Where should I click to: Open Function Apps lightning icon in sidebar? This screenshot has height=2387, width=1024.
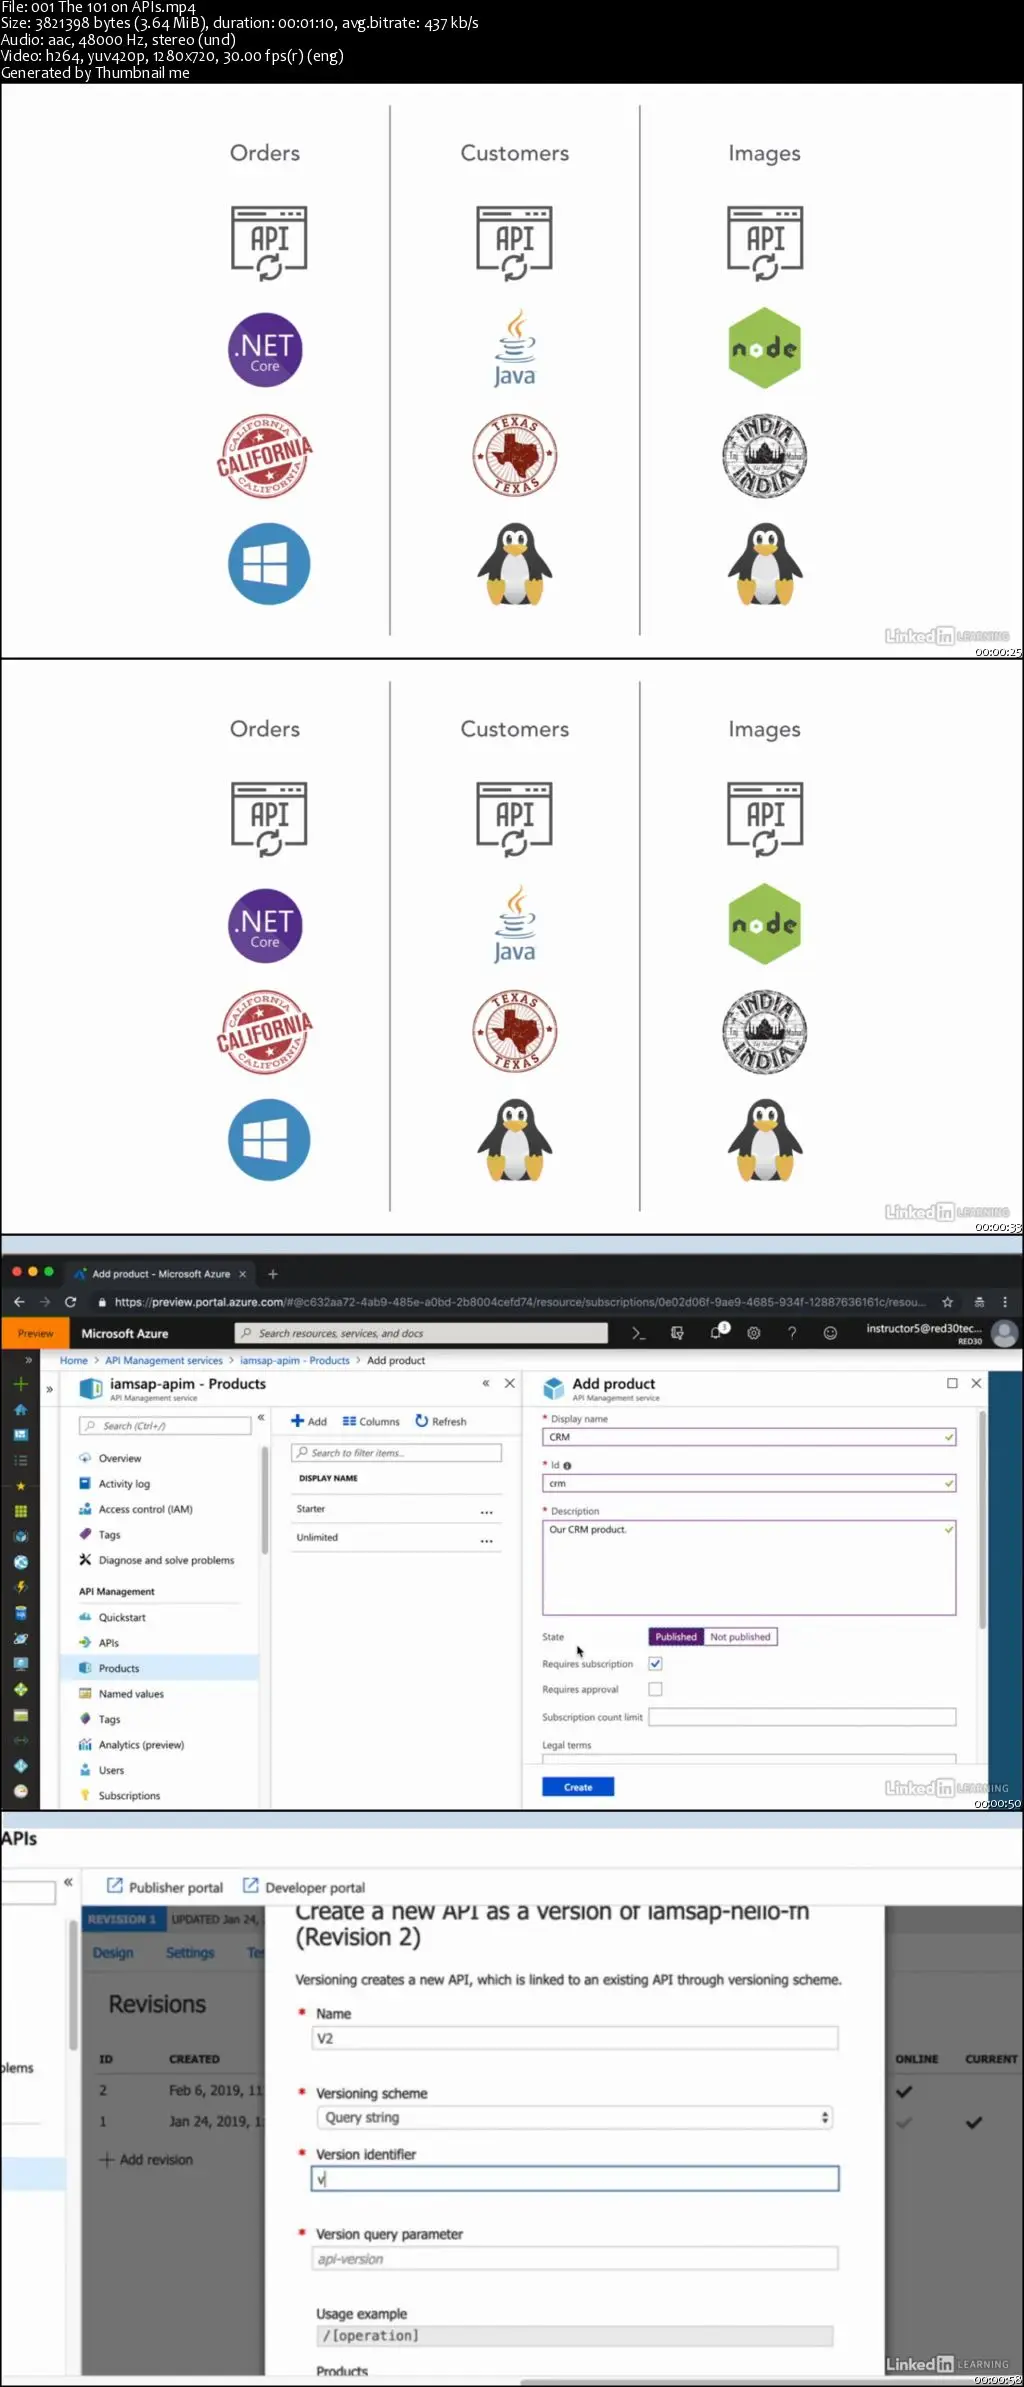[20, 1587]
